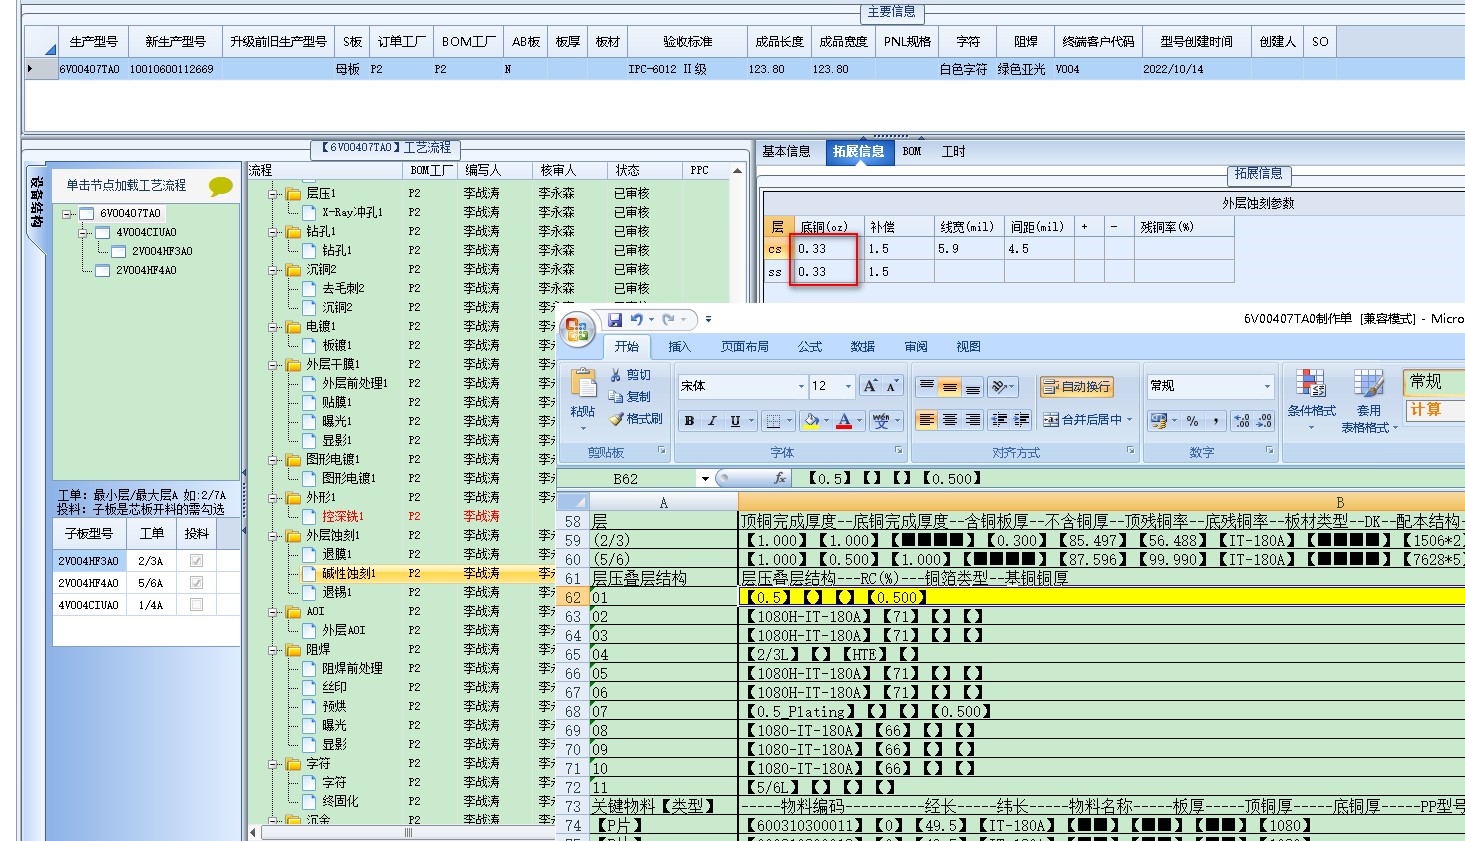The image size is (1465, 841).
Task: Decrease decimal places
Action: [1264, 421]
